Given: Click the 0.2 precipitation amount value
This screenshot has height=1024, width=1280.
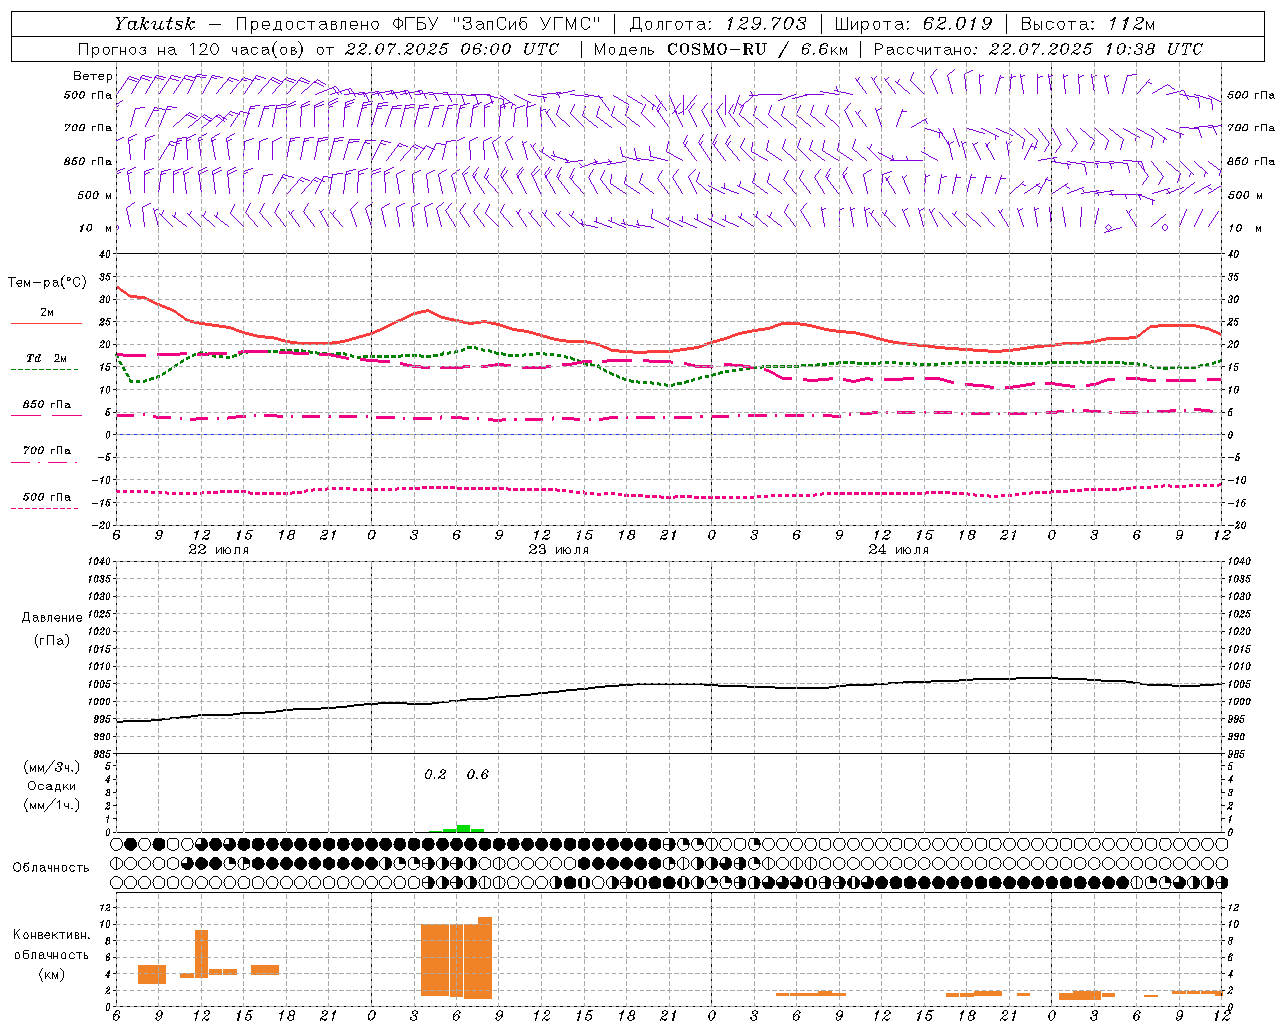Looking at the screenshot, I should point(435,775).
